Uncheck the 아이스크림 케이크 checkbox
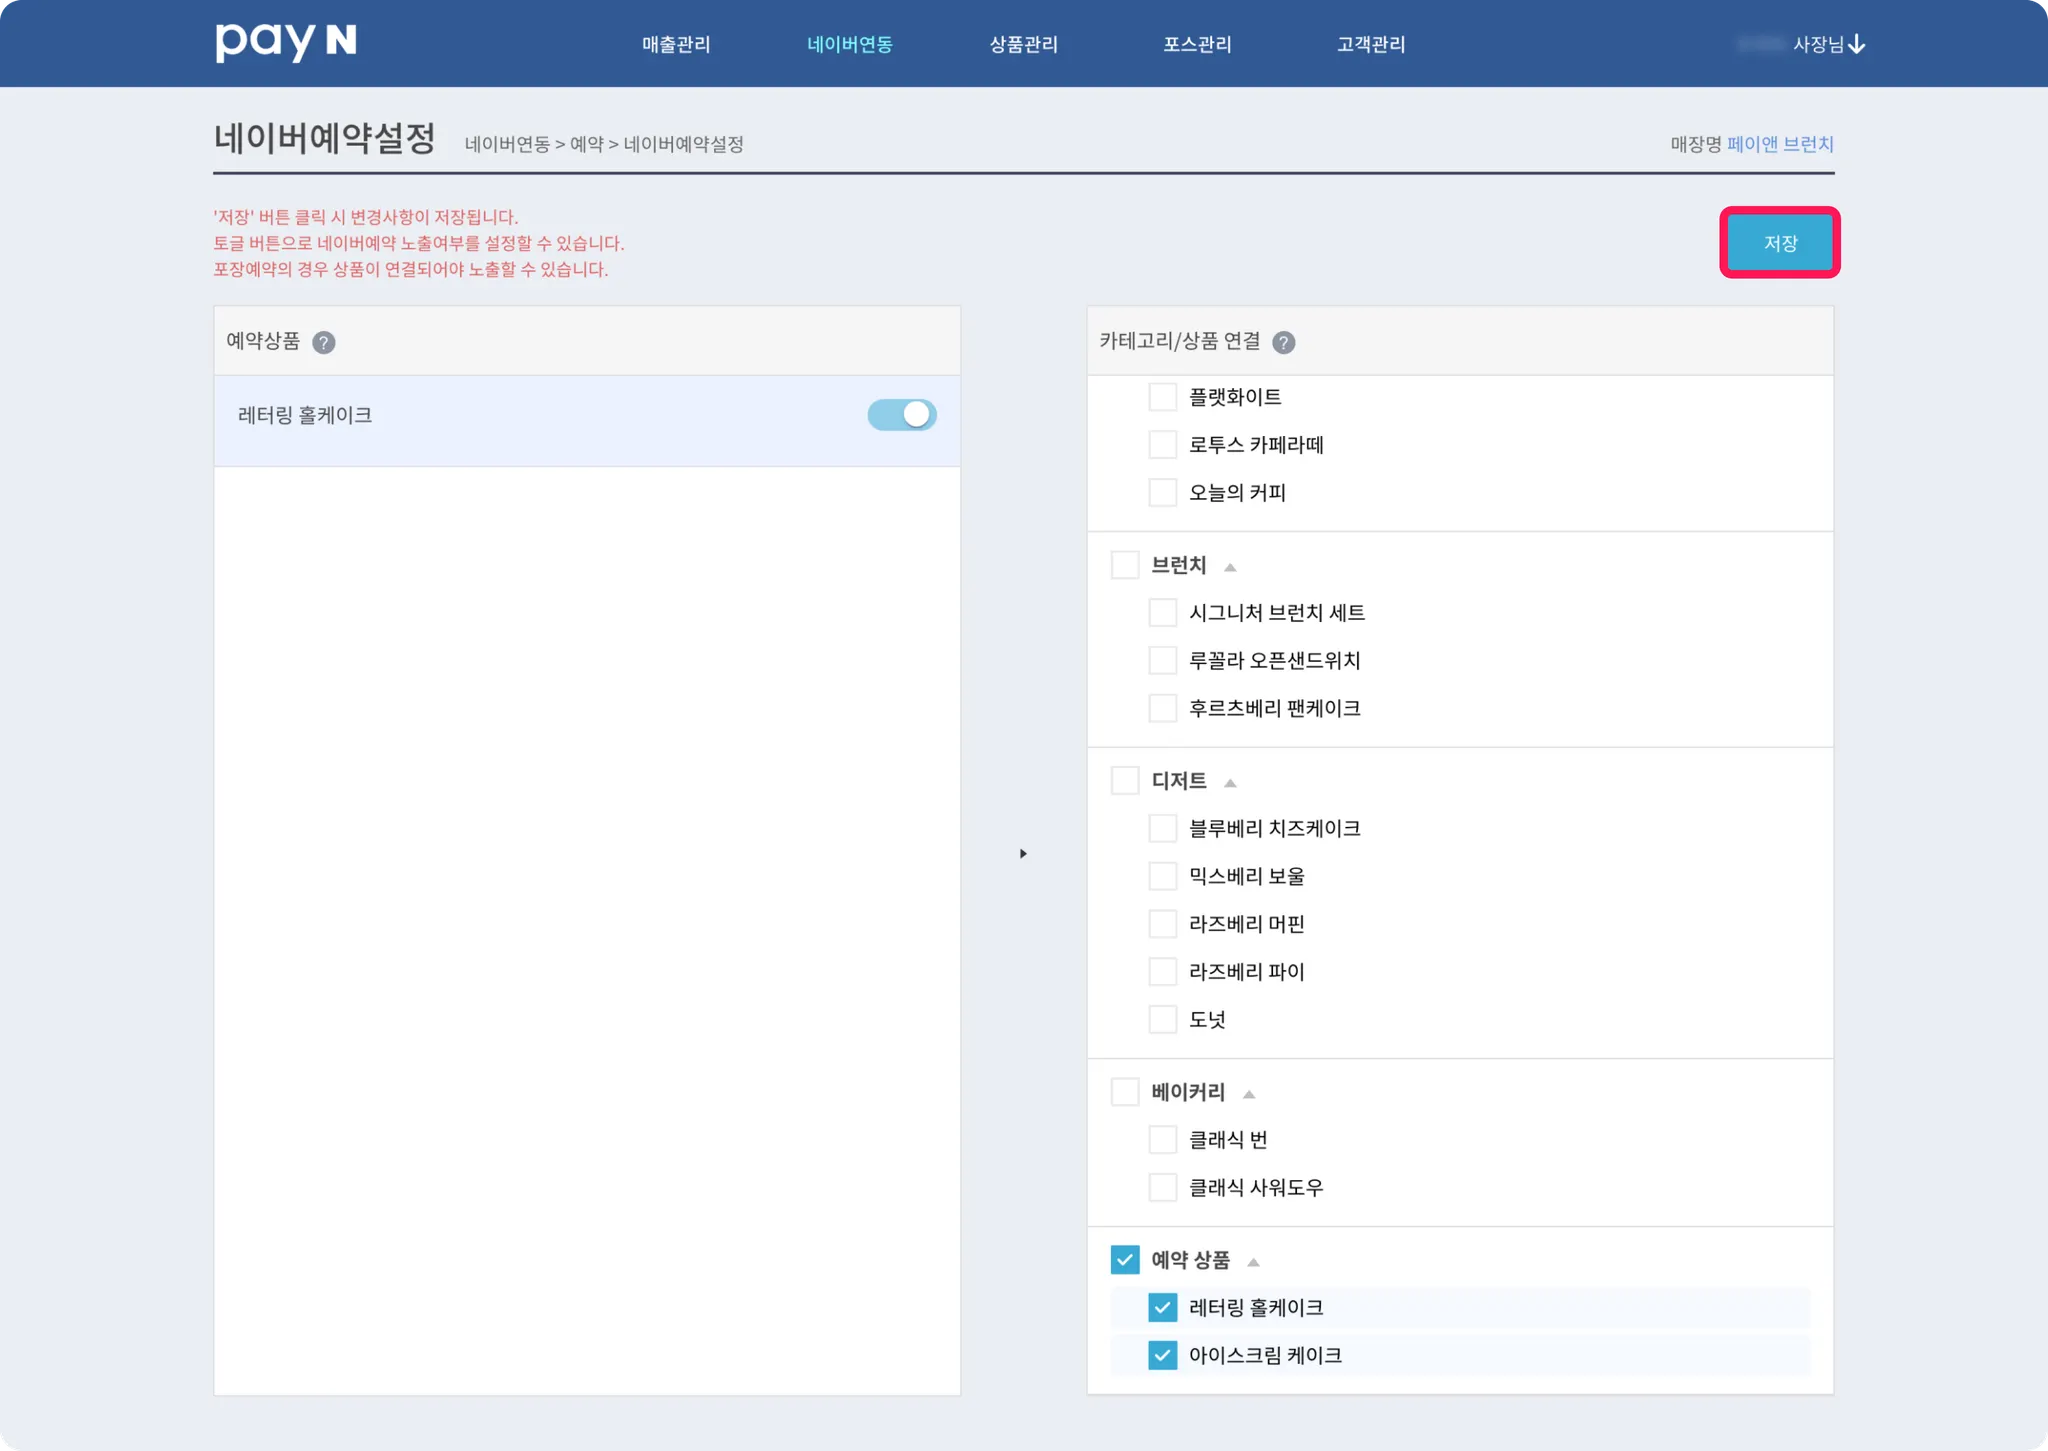The width and height of the screenshot is (2048, 1451). click(1162, 1355)
